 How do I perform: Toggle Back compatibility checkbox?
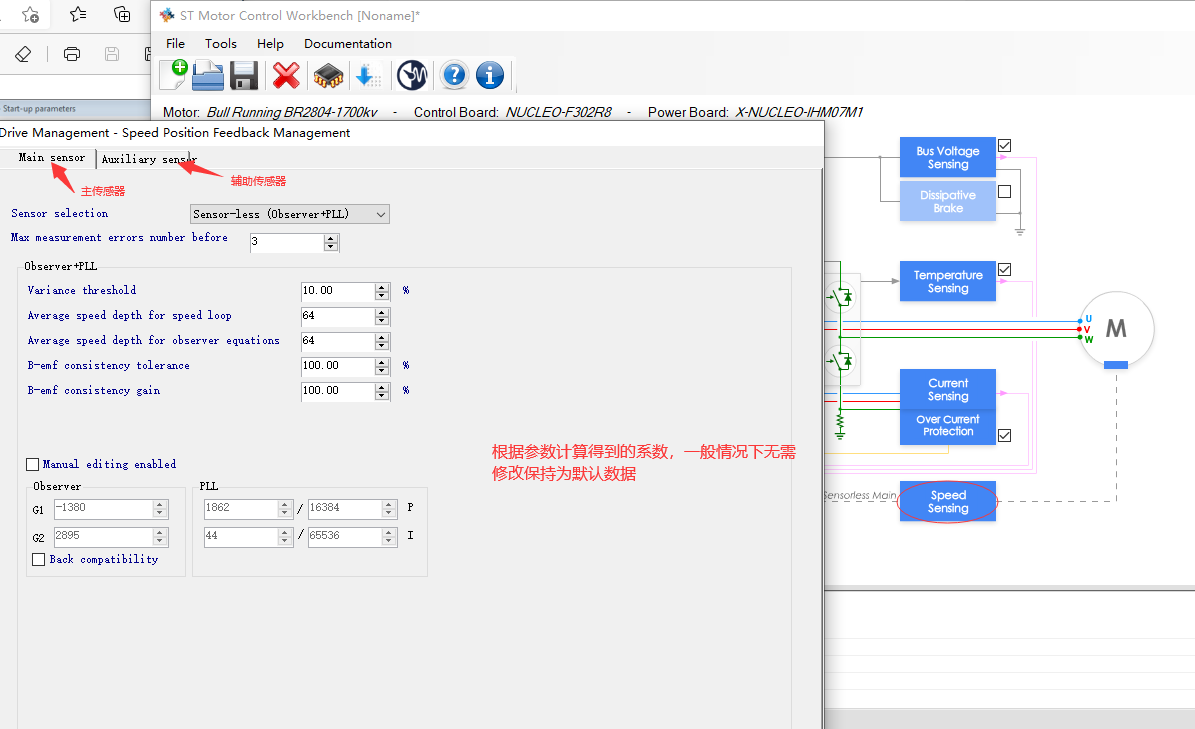tap(38, 559)
